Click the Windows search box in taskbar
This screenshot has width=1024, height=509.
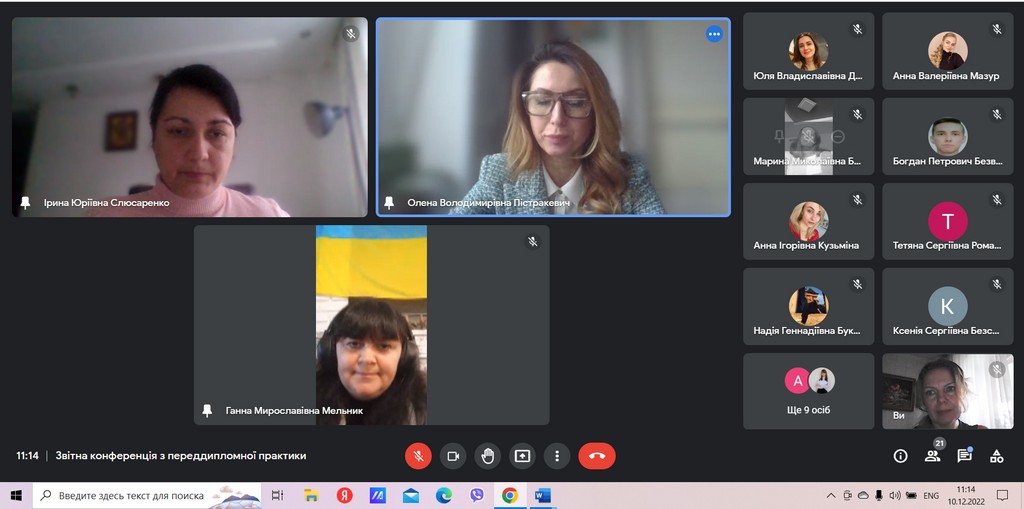coord(135,495)
